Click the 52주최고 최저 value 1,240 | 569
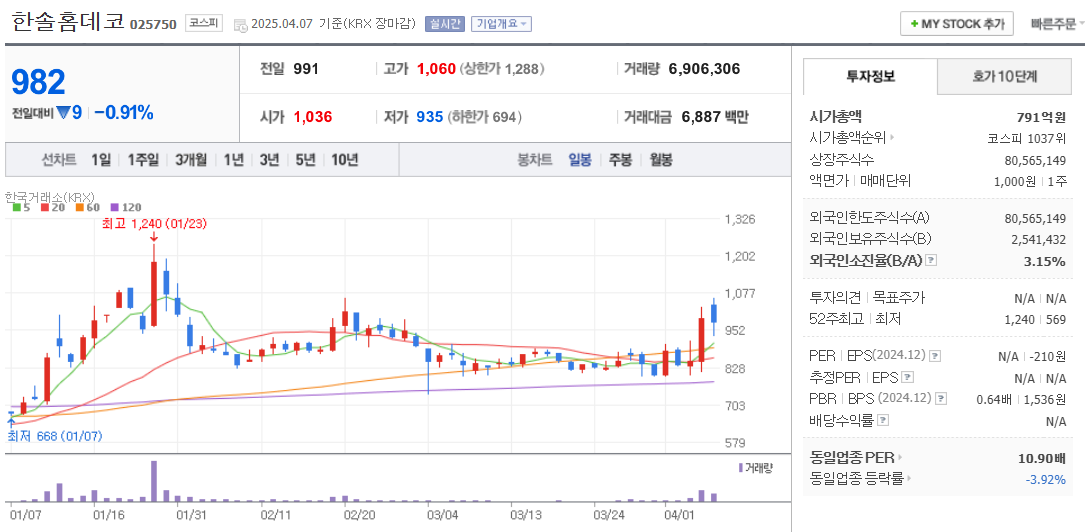This screenshot has height=532, width=1090. [x=1036, y=319]
